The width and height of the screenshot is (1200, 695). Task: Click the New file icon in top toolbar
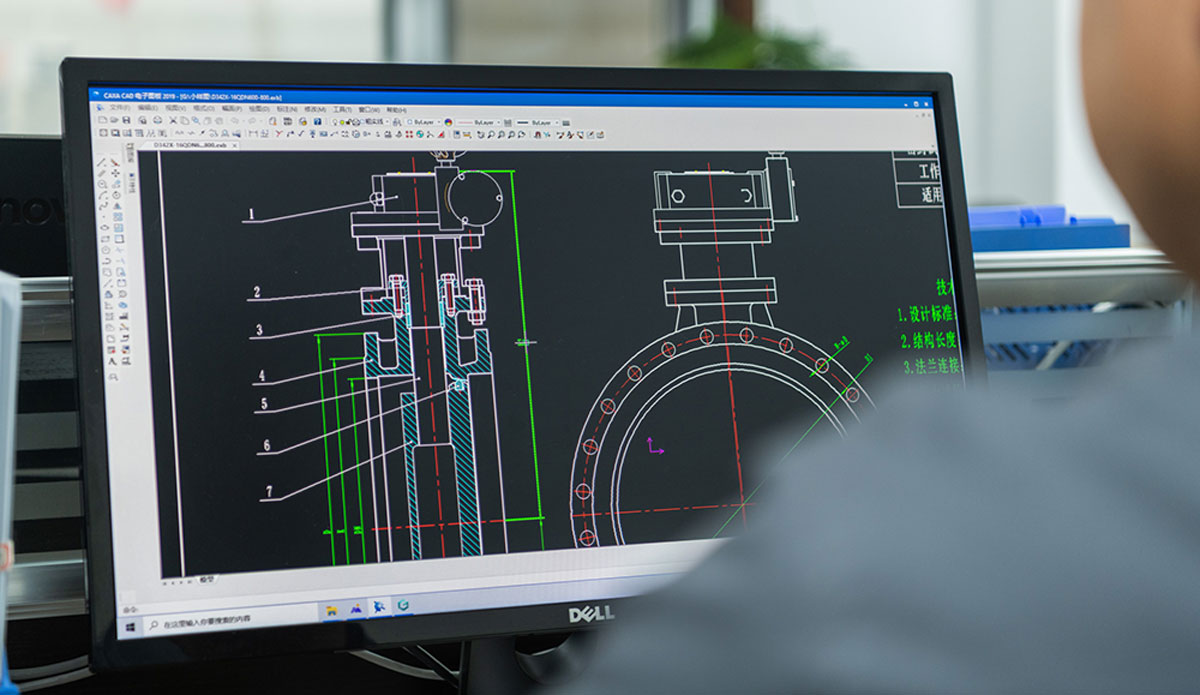click(103, 122)
